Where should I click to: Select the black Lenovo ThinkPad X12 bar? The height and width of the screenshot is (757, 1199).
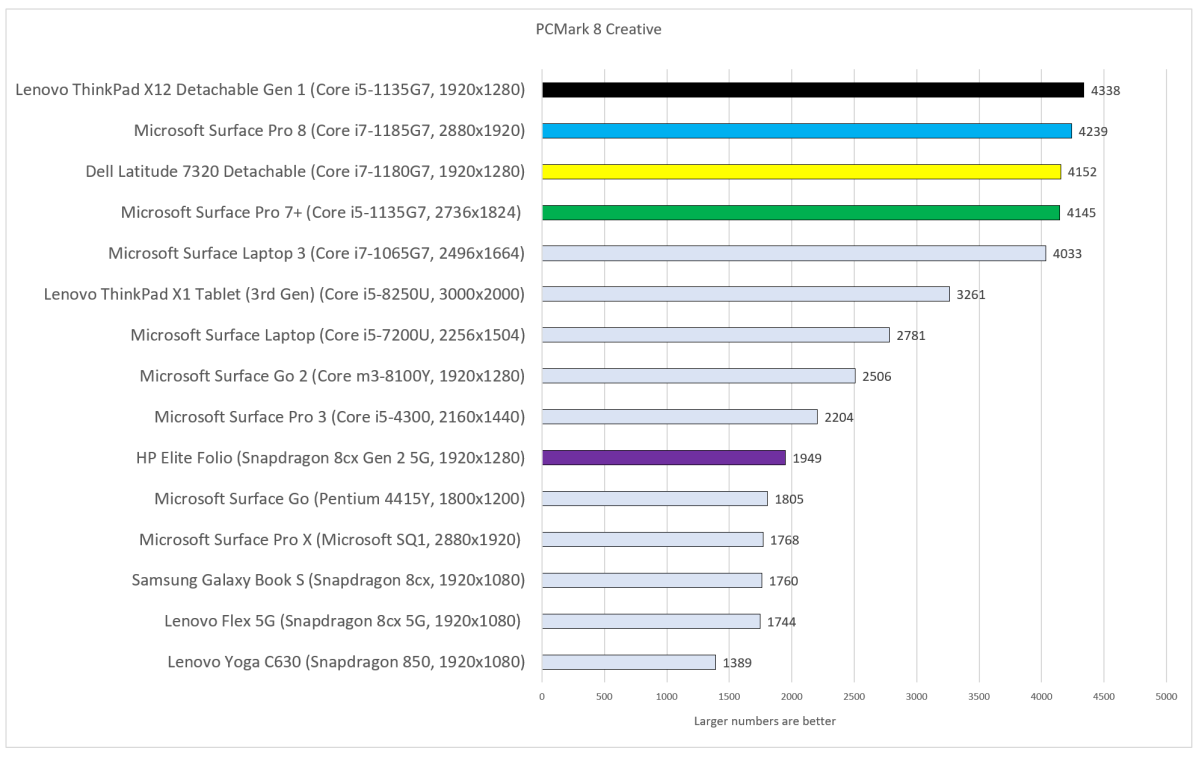point(813,89)
